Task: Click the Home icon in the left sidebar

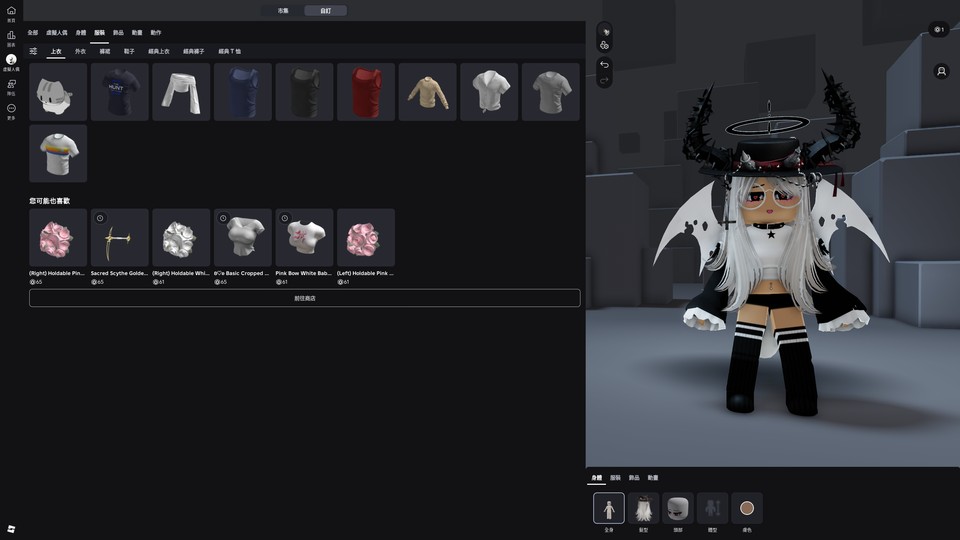Action: [x=11, y=12]
